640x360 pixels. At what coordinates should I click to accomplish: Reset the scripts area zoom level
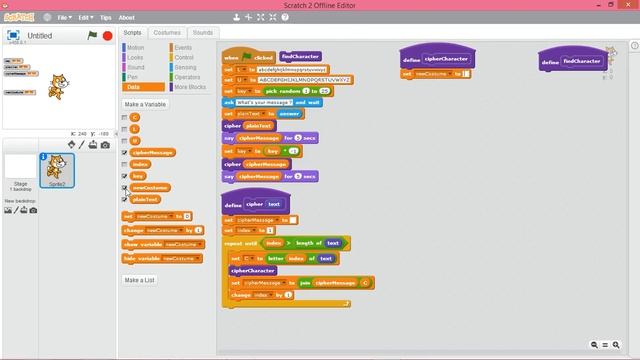point(605,345)
